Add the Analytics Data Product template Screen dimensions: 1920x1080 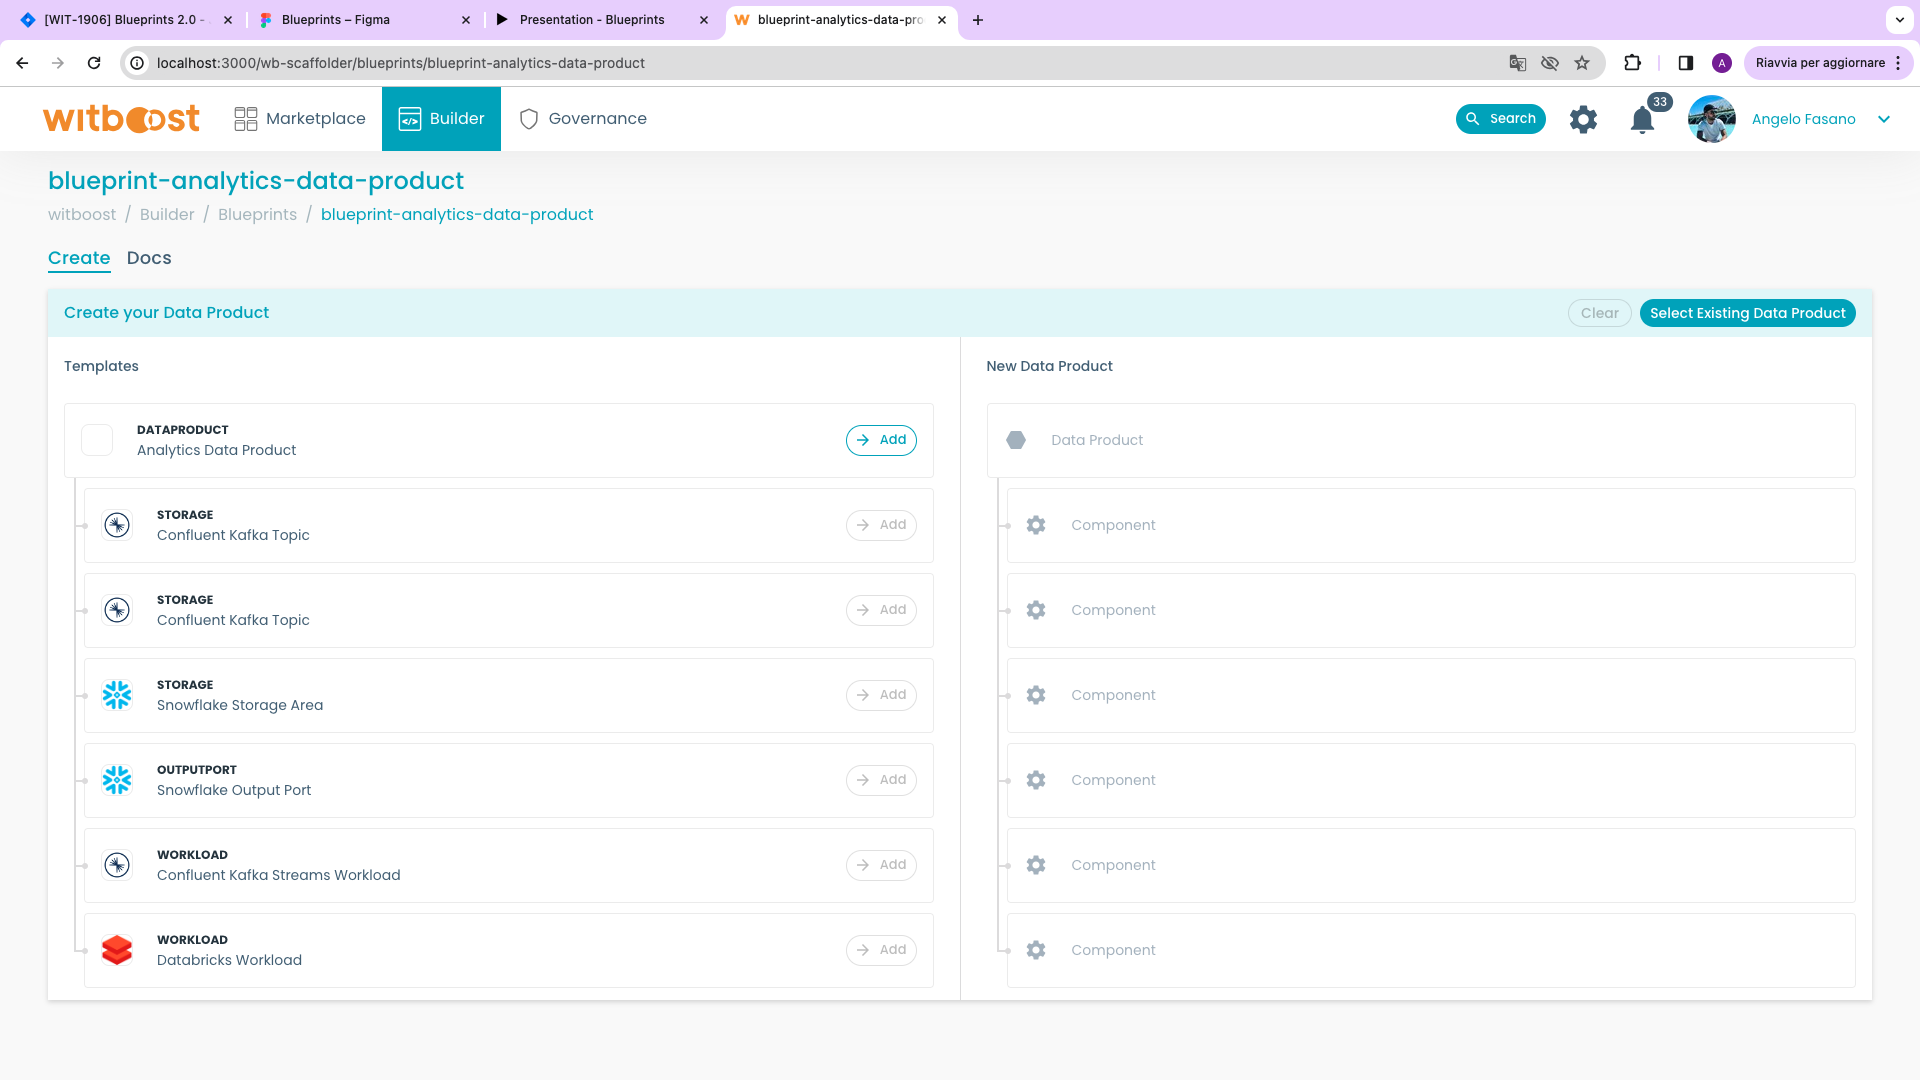[x=881, y=440]
